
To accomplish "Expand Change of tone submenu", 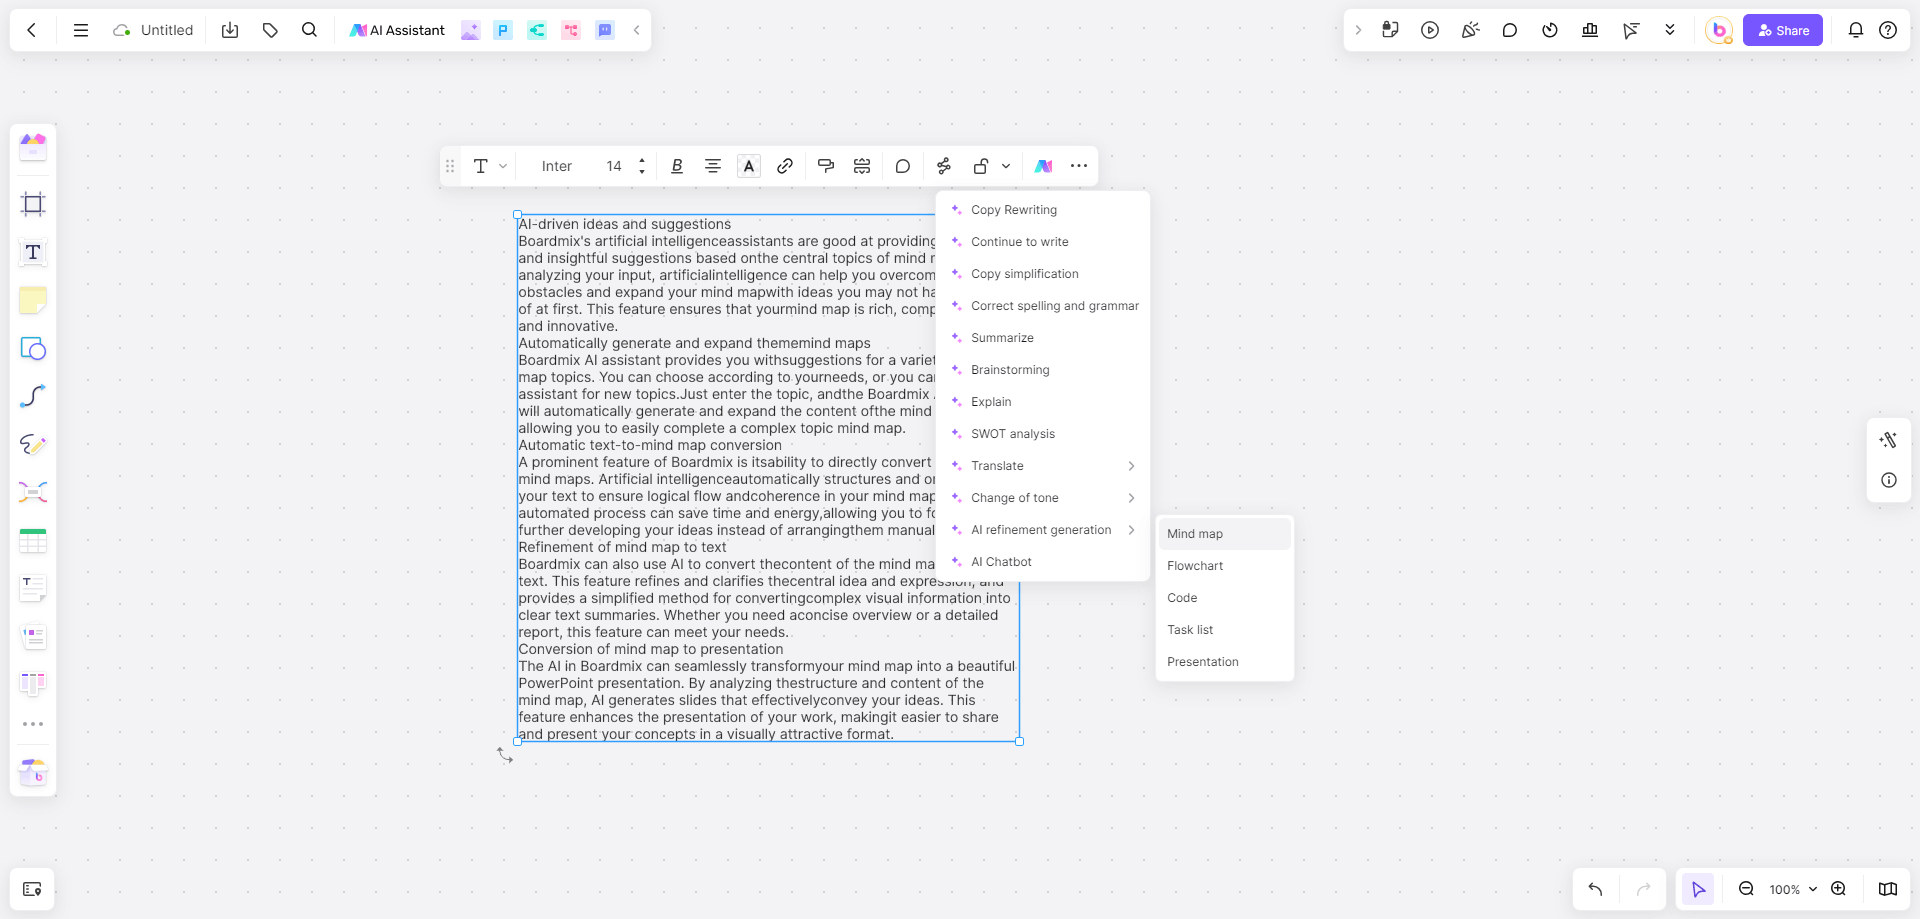I will [x=1043, y=498].
